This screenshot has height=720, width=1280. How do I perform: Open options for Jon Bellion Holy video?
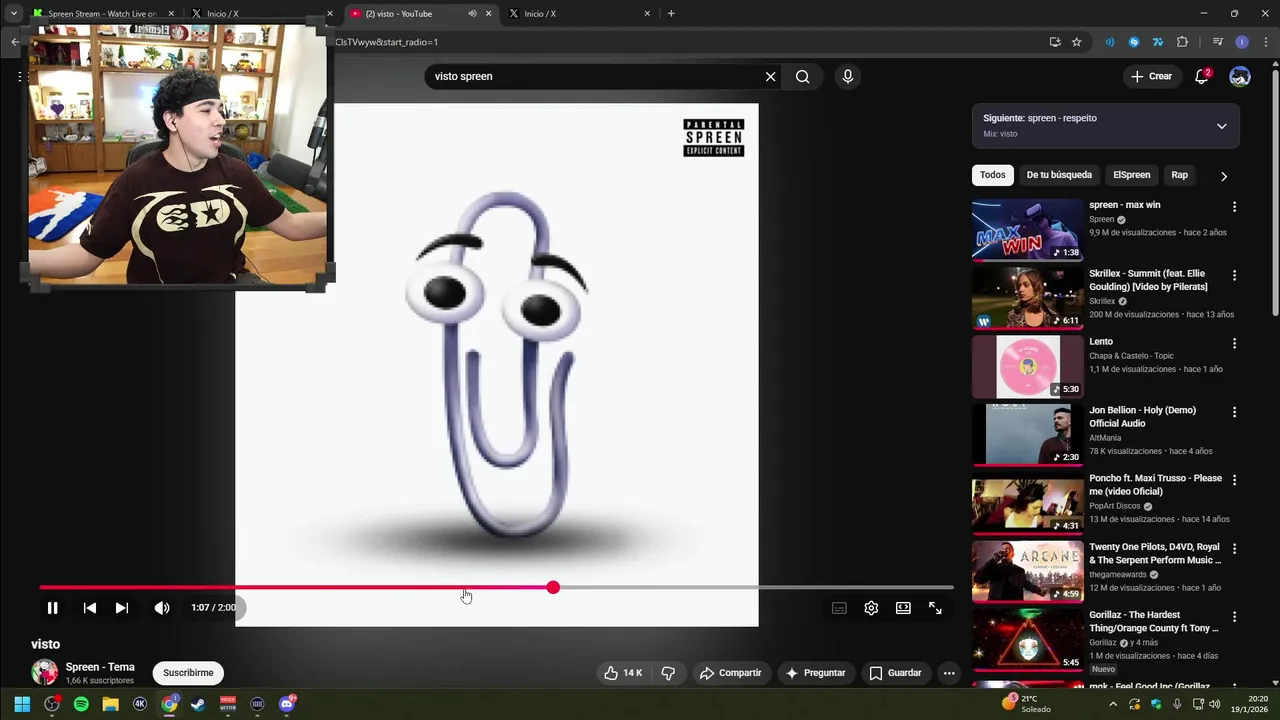click(1234, 412)
